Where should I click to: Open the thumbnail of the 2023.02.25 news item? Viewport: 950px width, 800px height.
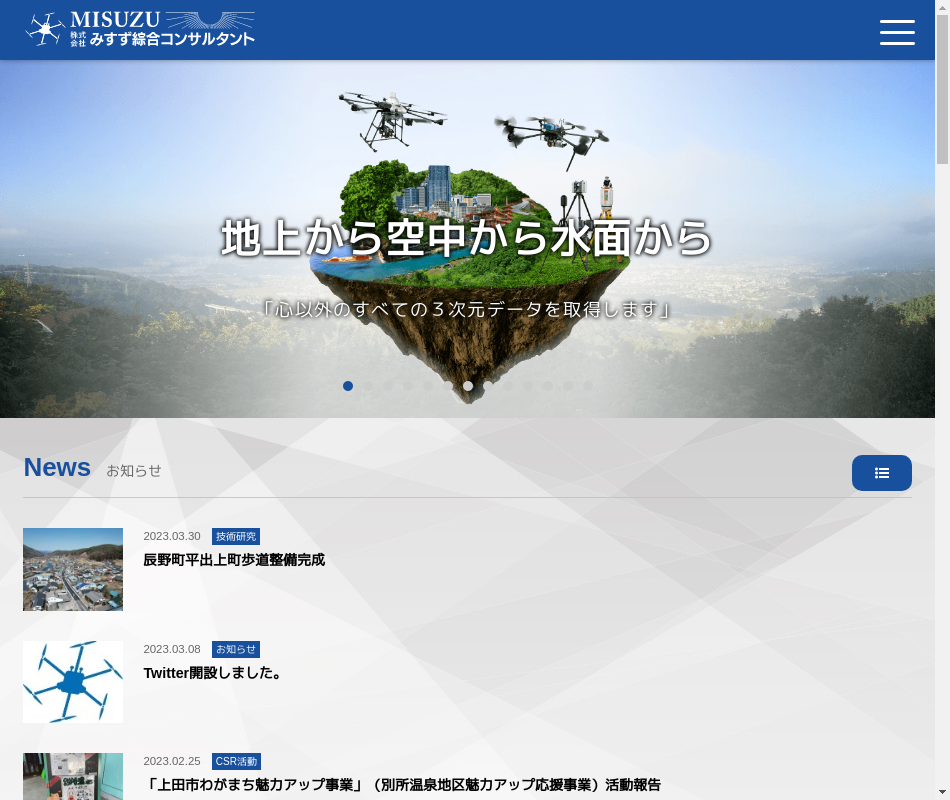tap(73, 777)
